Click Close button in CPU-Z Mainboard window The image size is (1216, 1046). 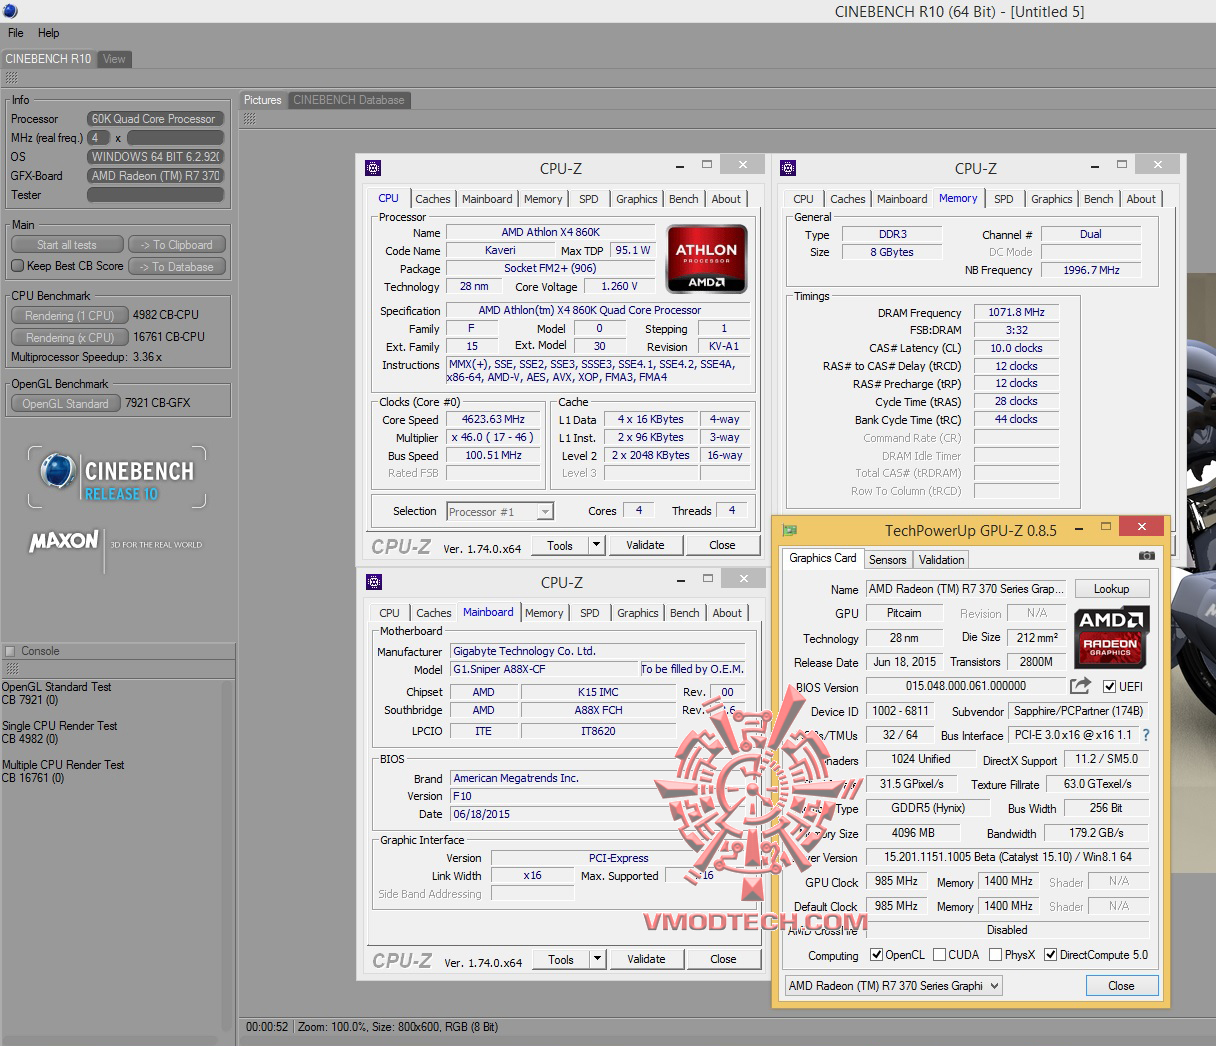pyautogui.click(x=723, y=959)
